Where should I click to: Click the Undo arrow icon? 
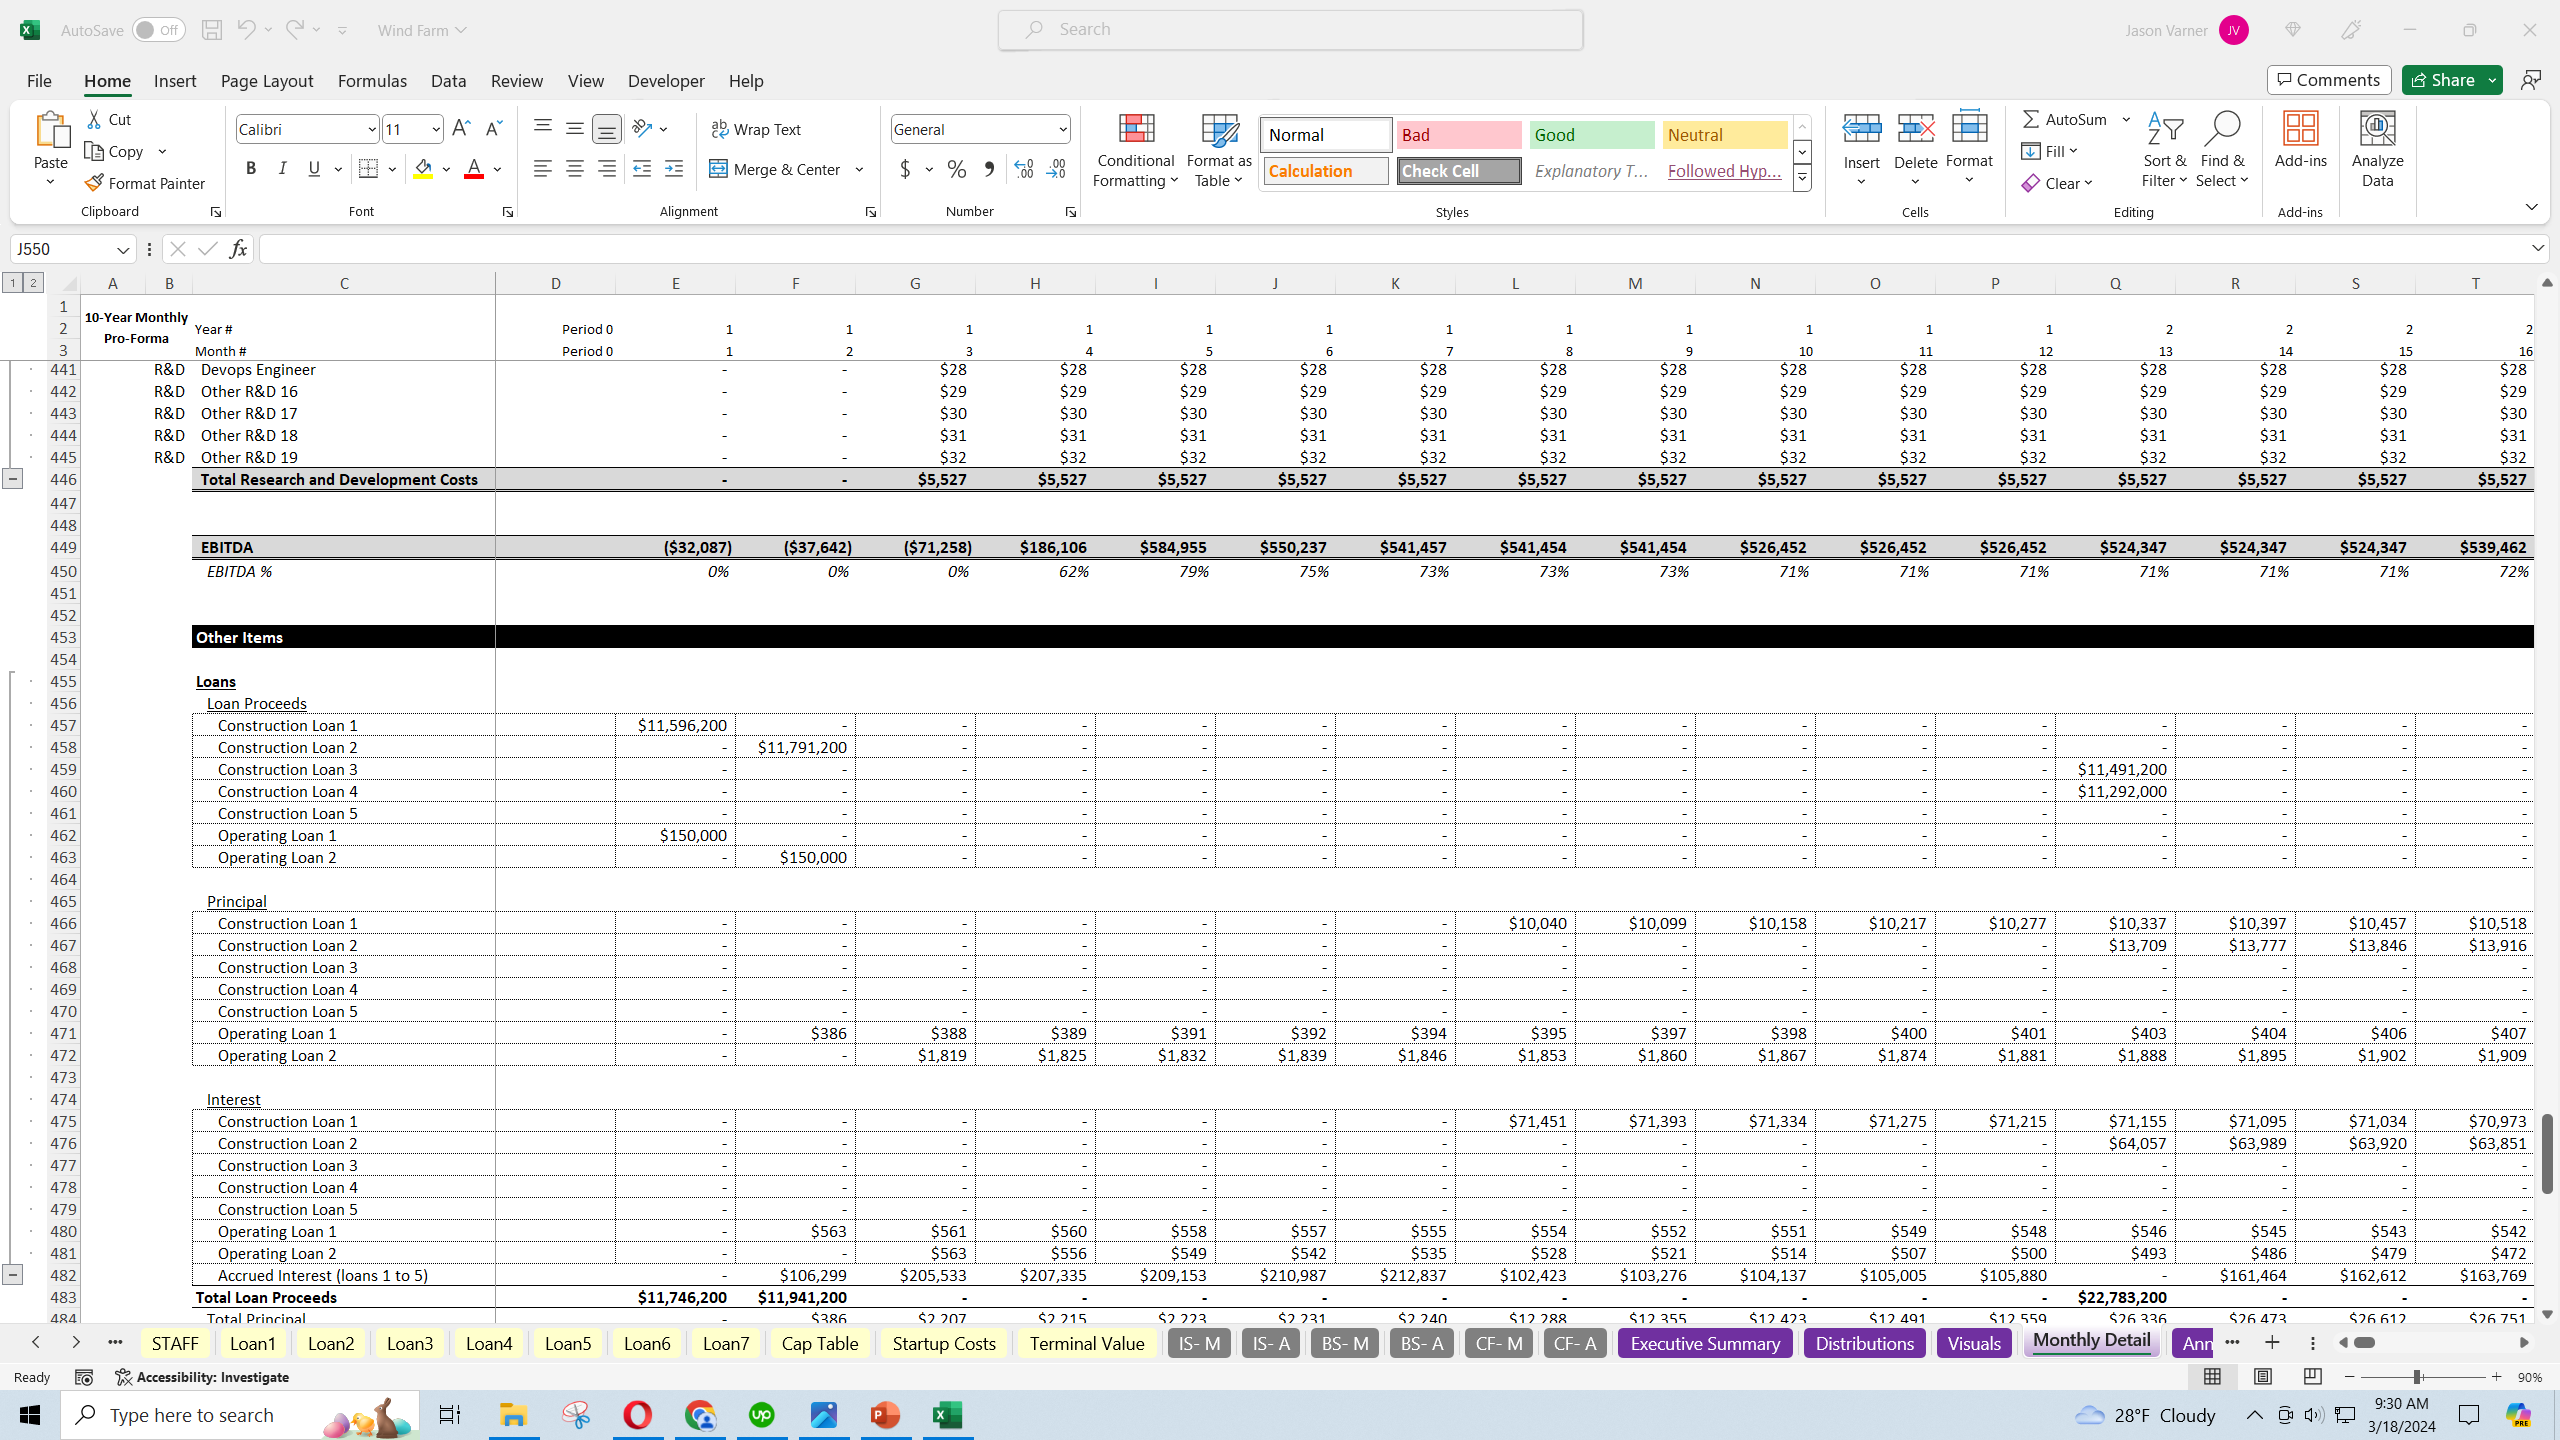(246, 30)
